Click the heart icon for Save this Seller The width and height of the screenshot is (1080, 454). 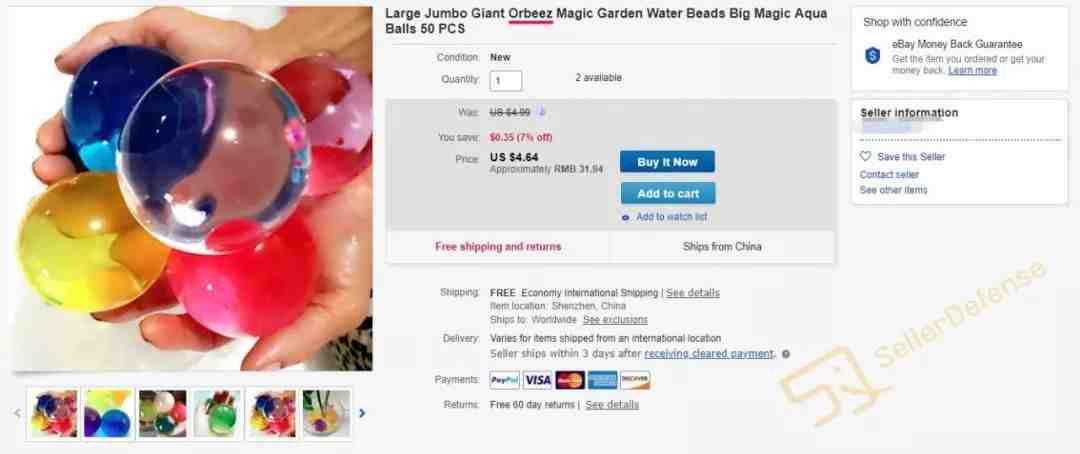pyautogui.click(x=866, y=156)
